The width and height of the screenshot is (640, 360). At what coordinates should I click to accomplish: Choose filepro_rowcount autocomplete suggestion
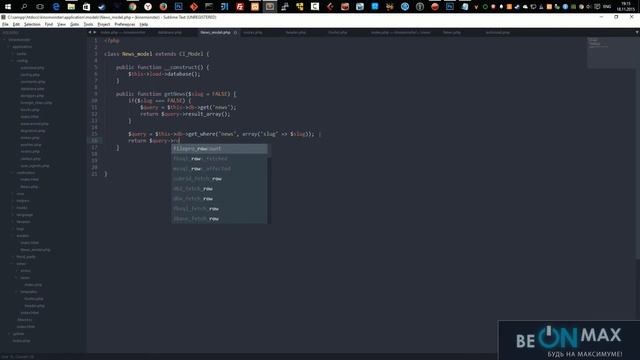219,149
